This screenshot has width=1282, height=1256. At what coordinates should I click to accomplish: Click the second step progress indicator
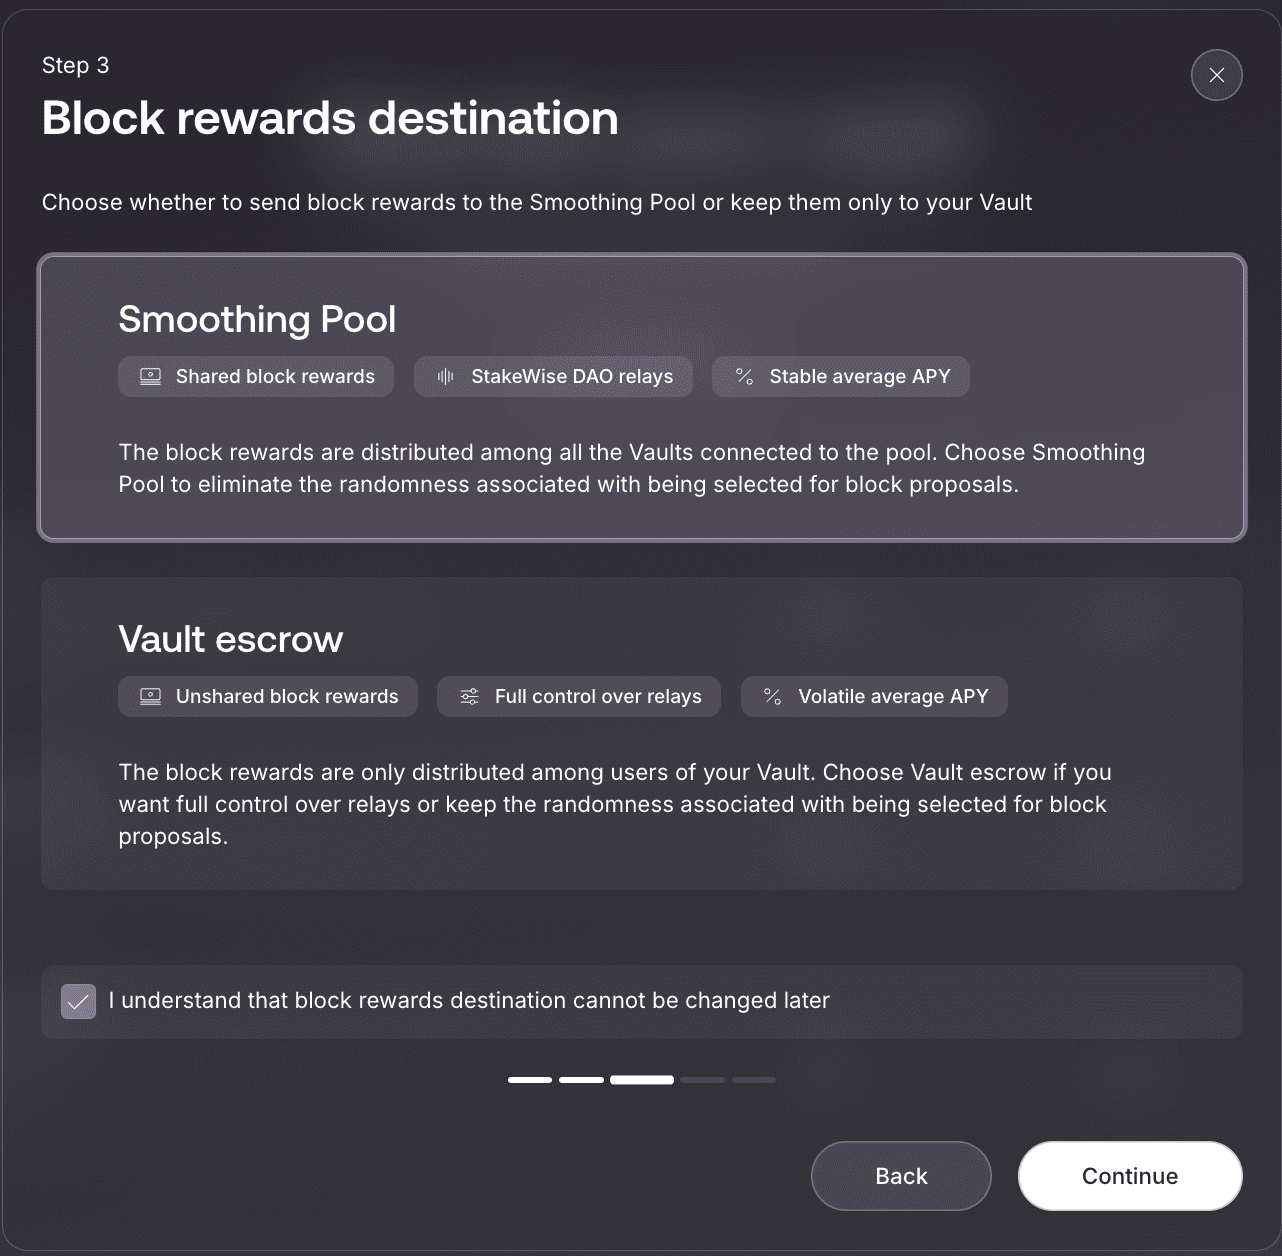[581, 1080]
